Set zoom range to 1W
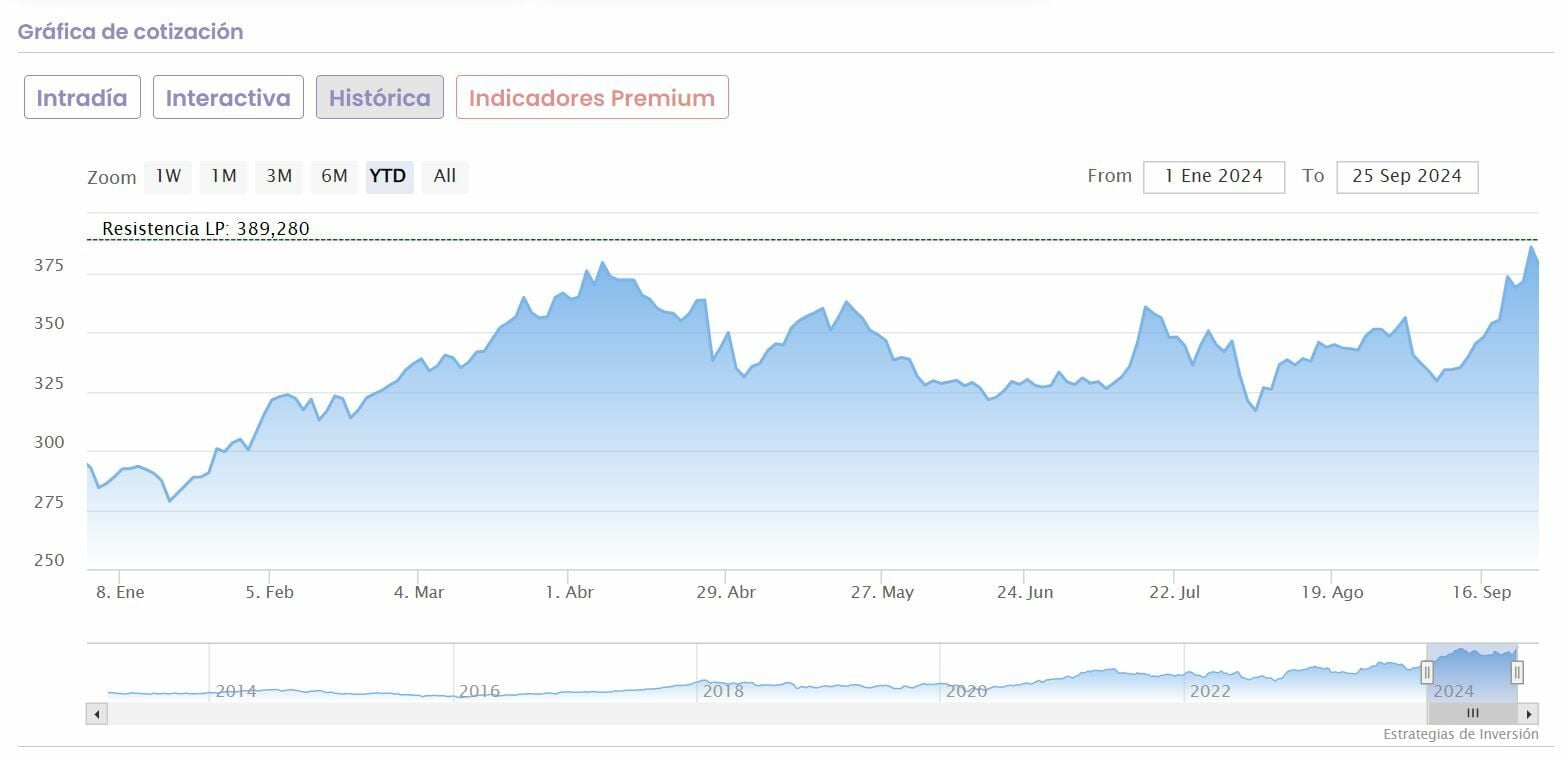 coord(168,176)
